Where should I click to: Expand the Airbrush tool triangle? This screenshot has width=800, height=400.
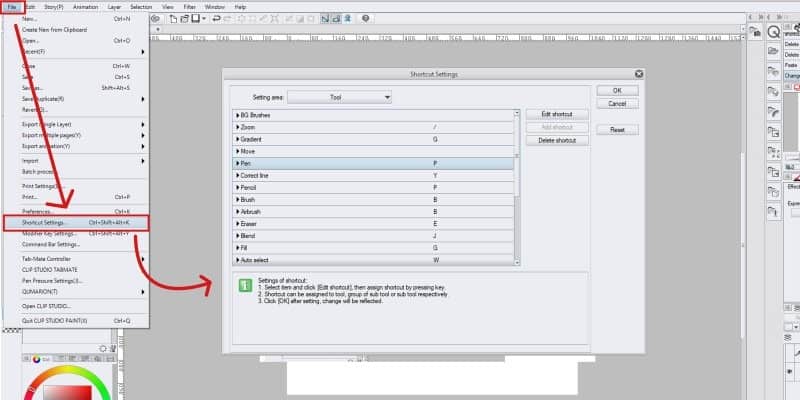(238, 212)
